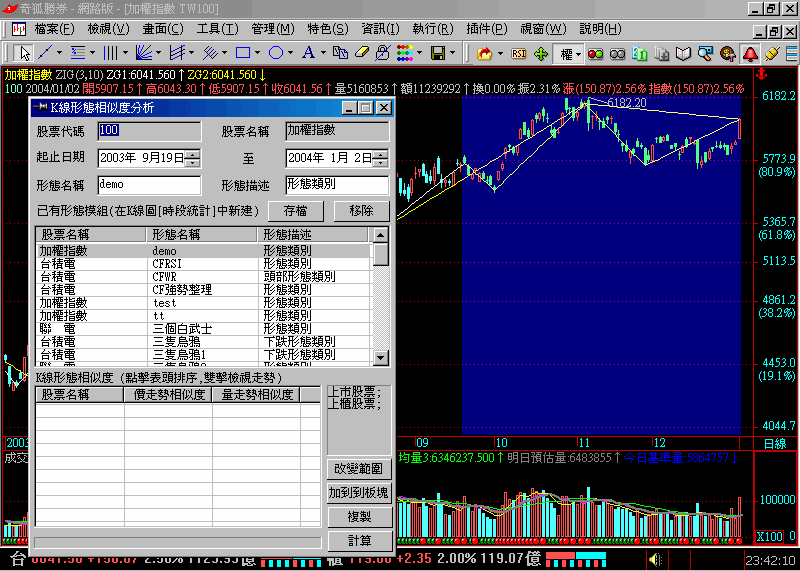Click the floppy disk save icon

coord(436,53)
